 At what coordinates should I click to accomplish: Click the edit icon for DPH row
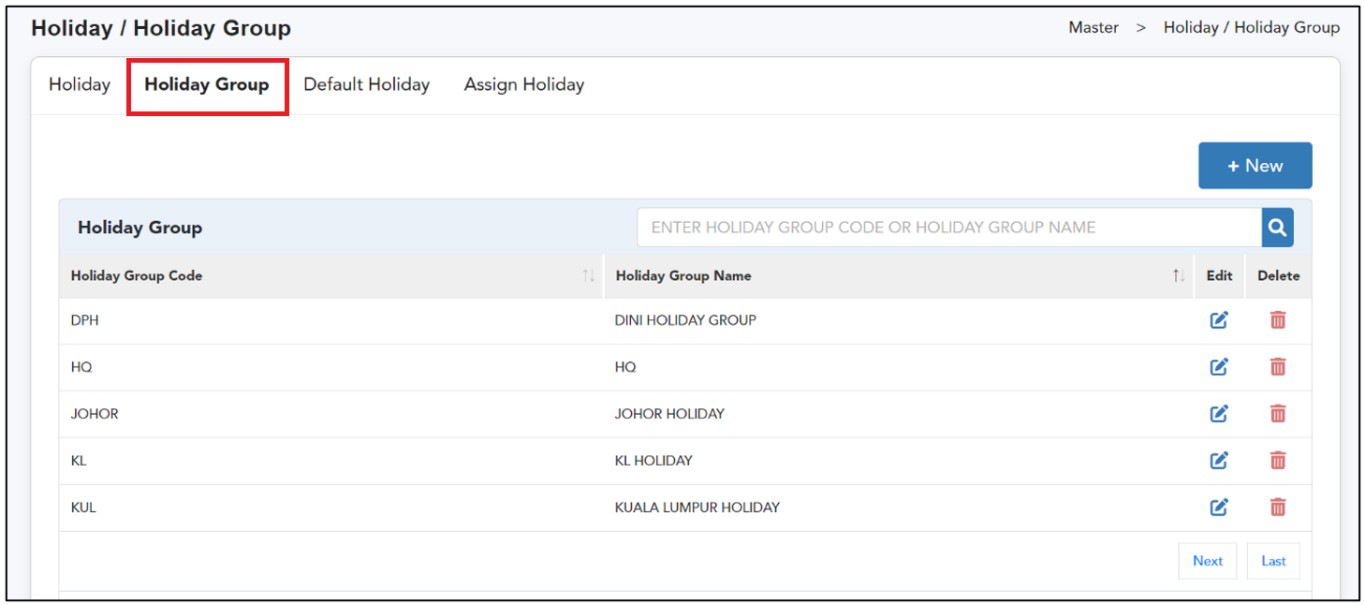click(x=1218, y=320)
